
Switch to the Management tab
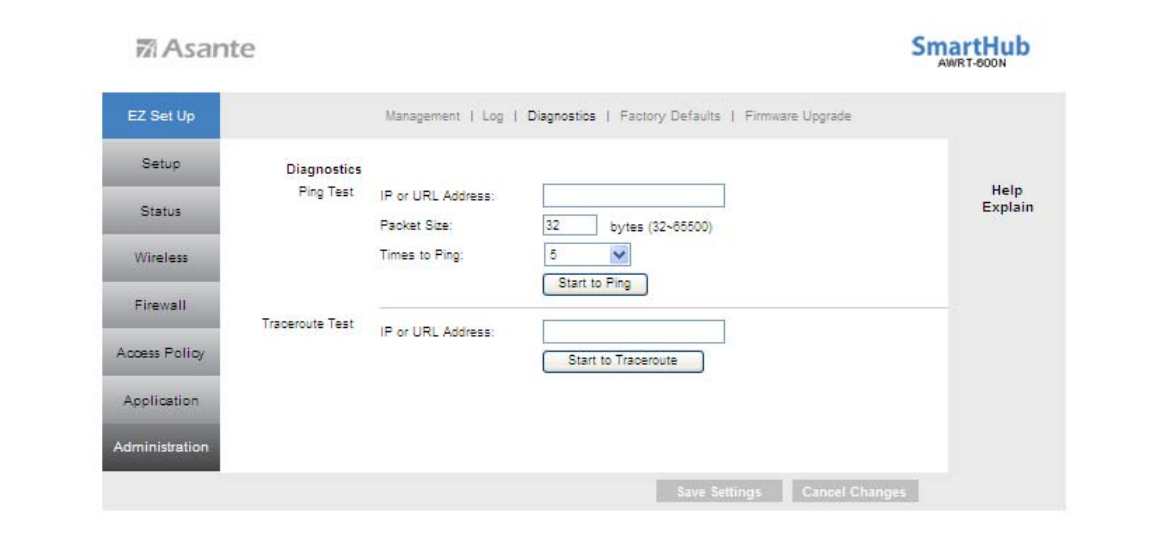tap(422, 116)
